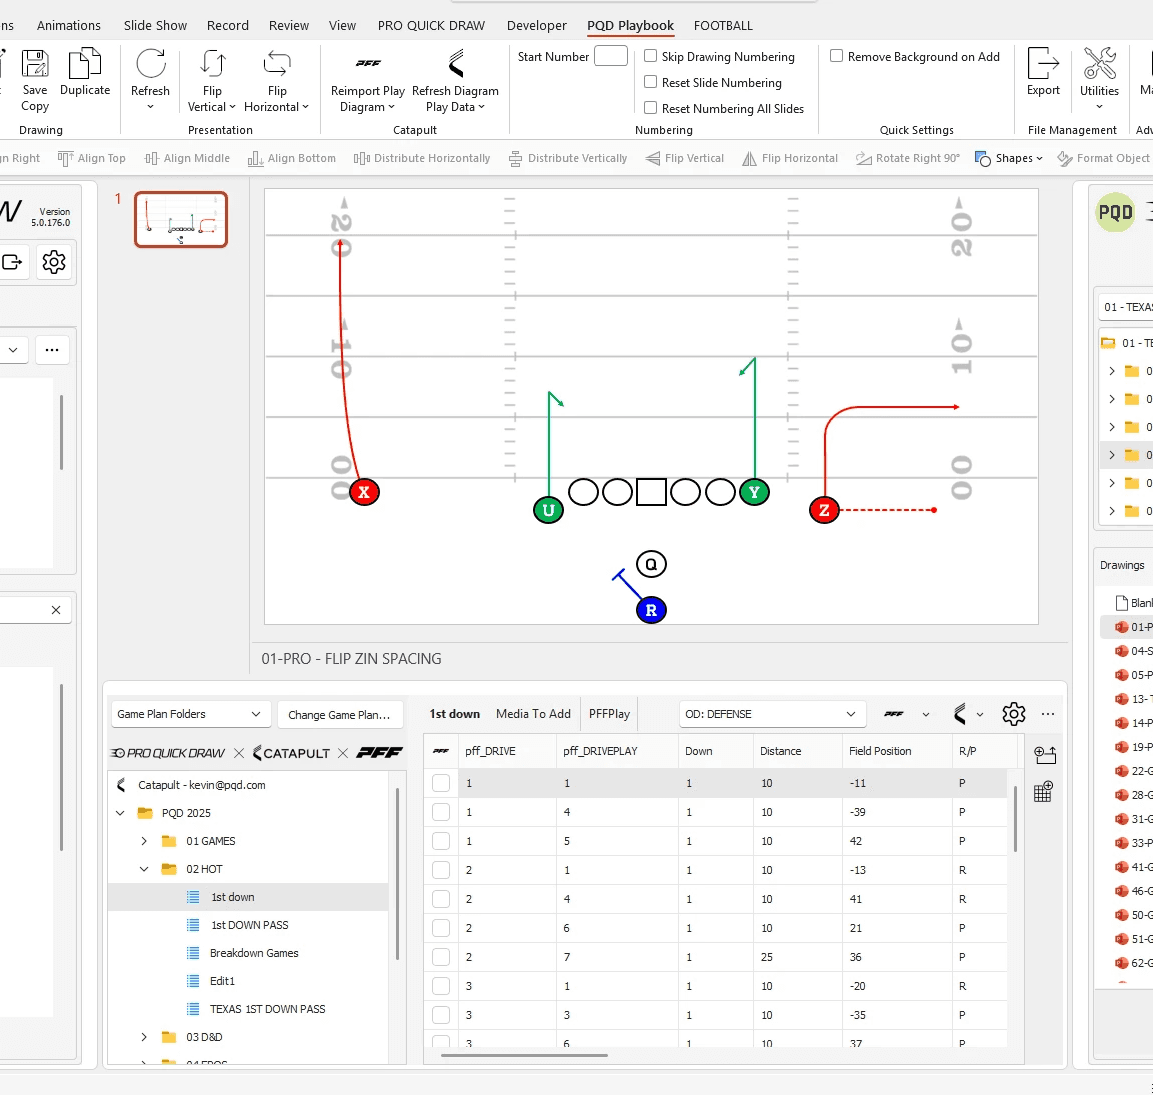Click the Change Game Plan button
Viewport: 1153px width, 1095px height.
click(340, 715)
